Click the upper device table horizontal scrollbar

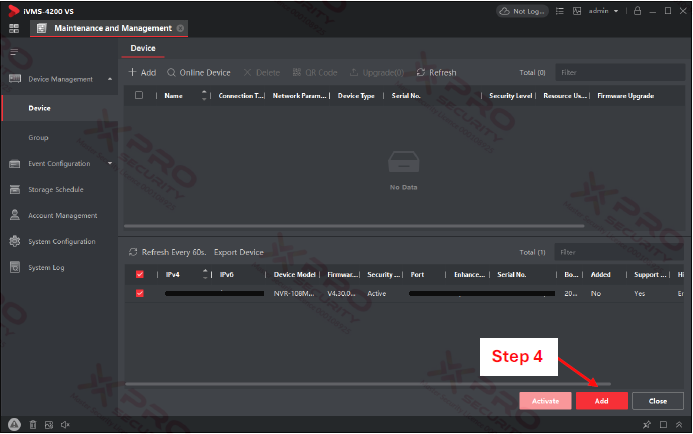coord(354,226)
